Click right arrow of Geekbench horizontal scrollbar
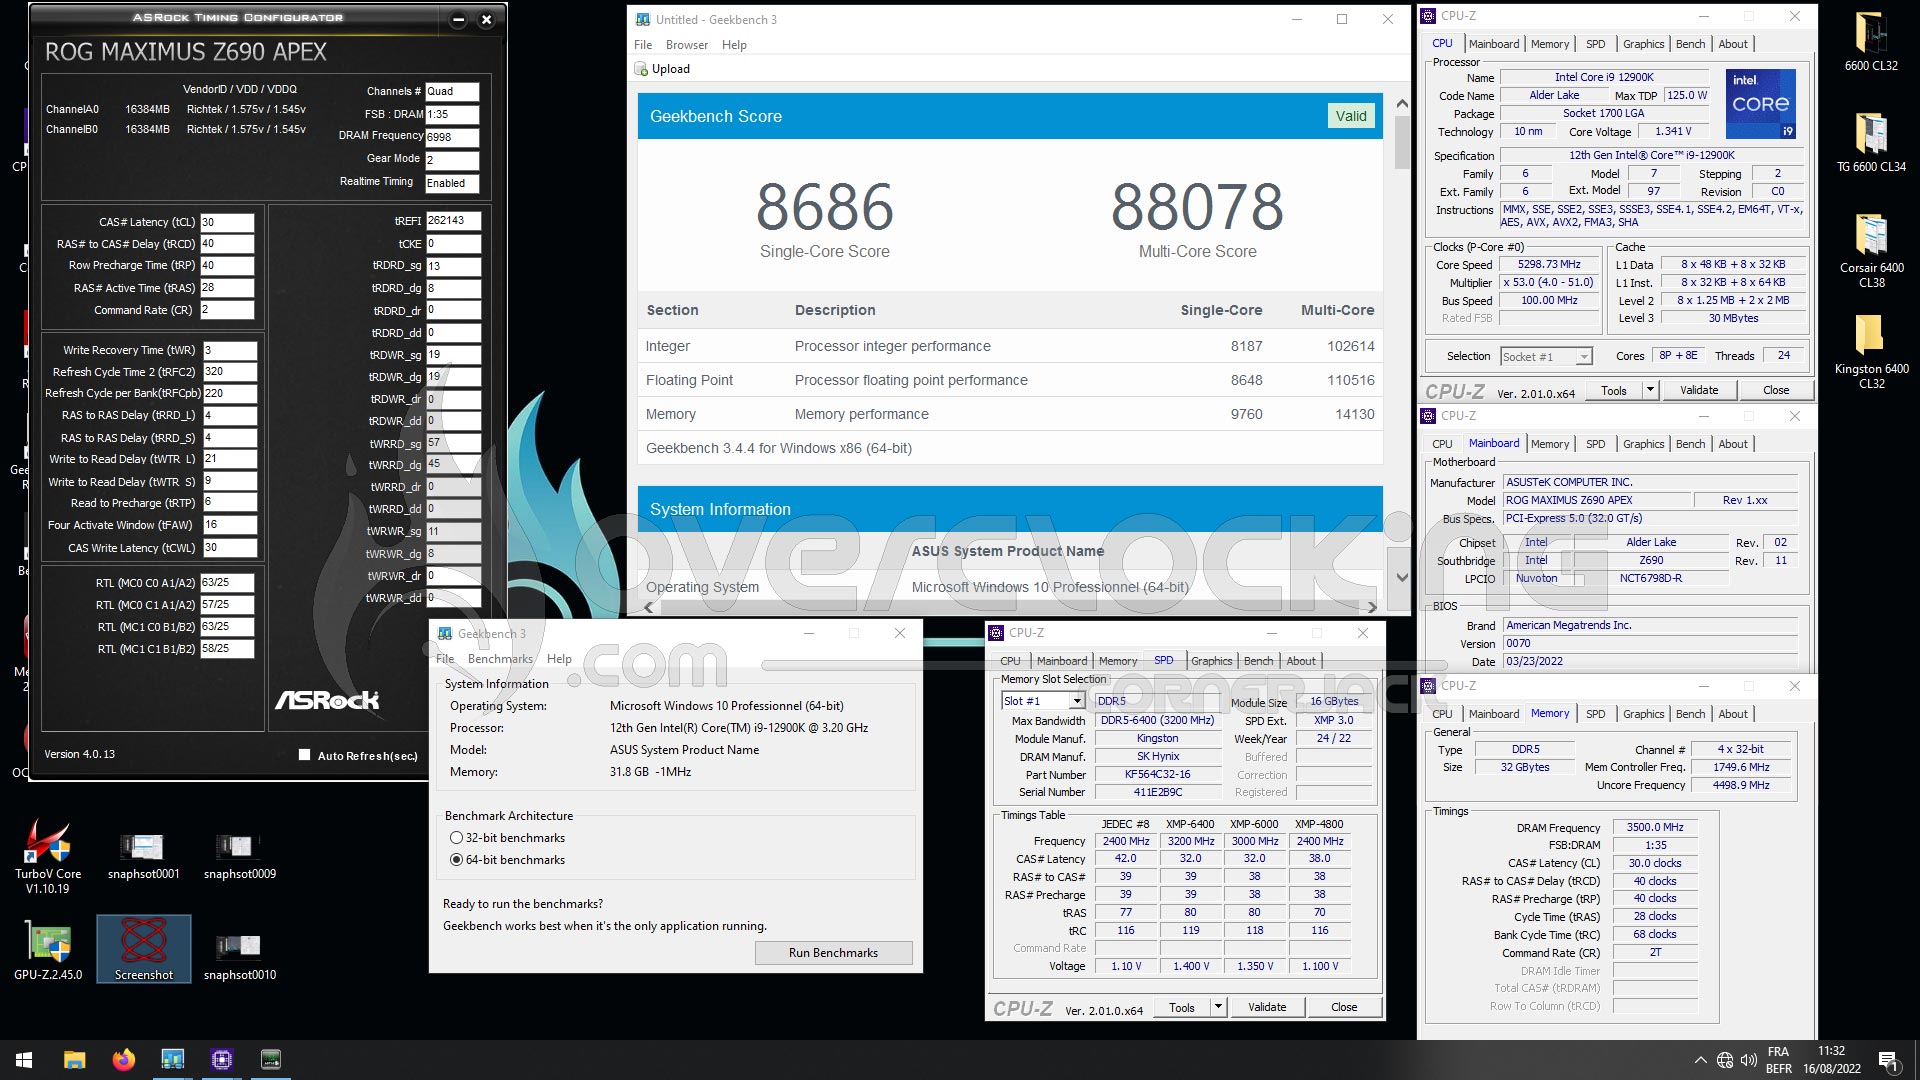This screenshot has width=1920, height=1080. point(1372,607)
